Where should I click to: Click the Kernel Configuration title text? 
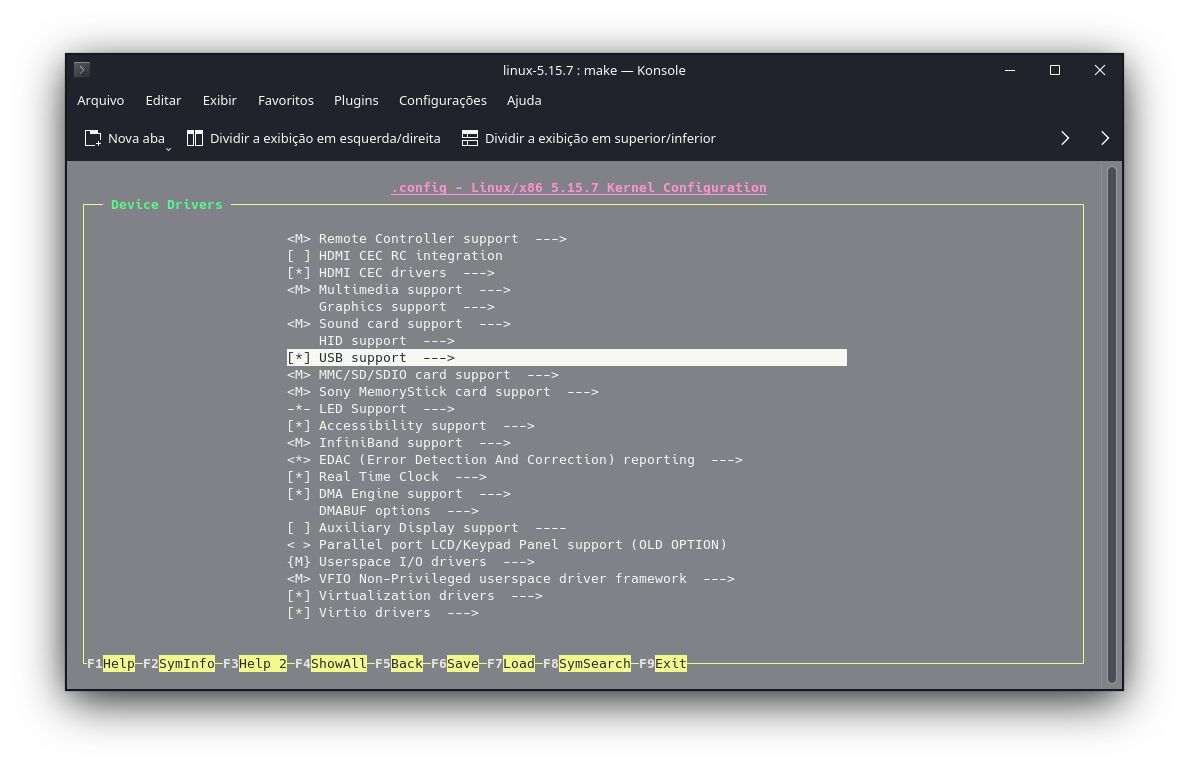[x=579, y=187]
